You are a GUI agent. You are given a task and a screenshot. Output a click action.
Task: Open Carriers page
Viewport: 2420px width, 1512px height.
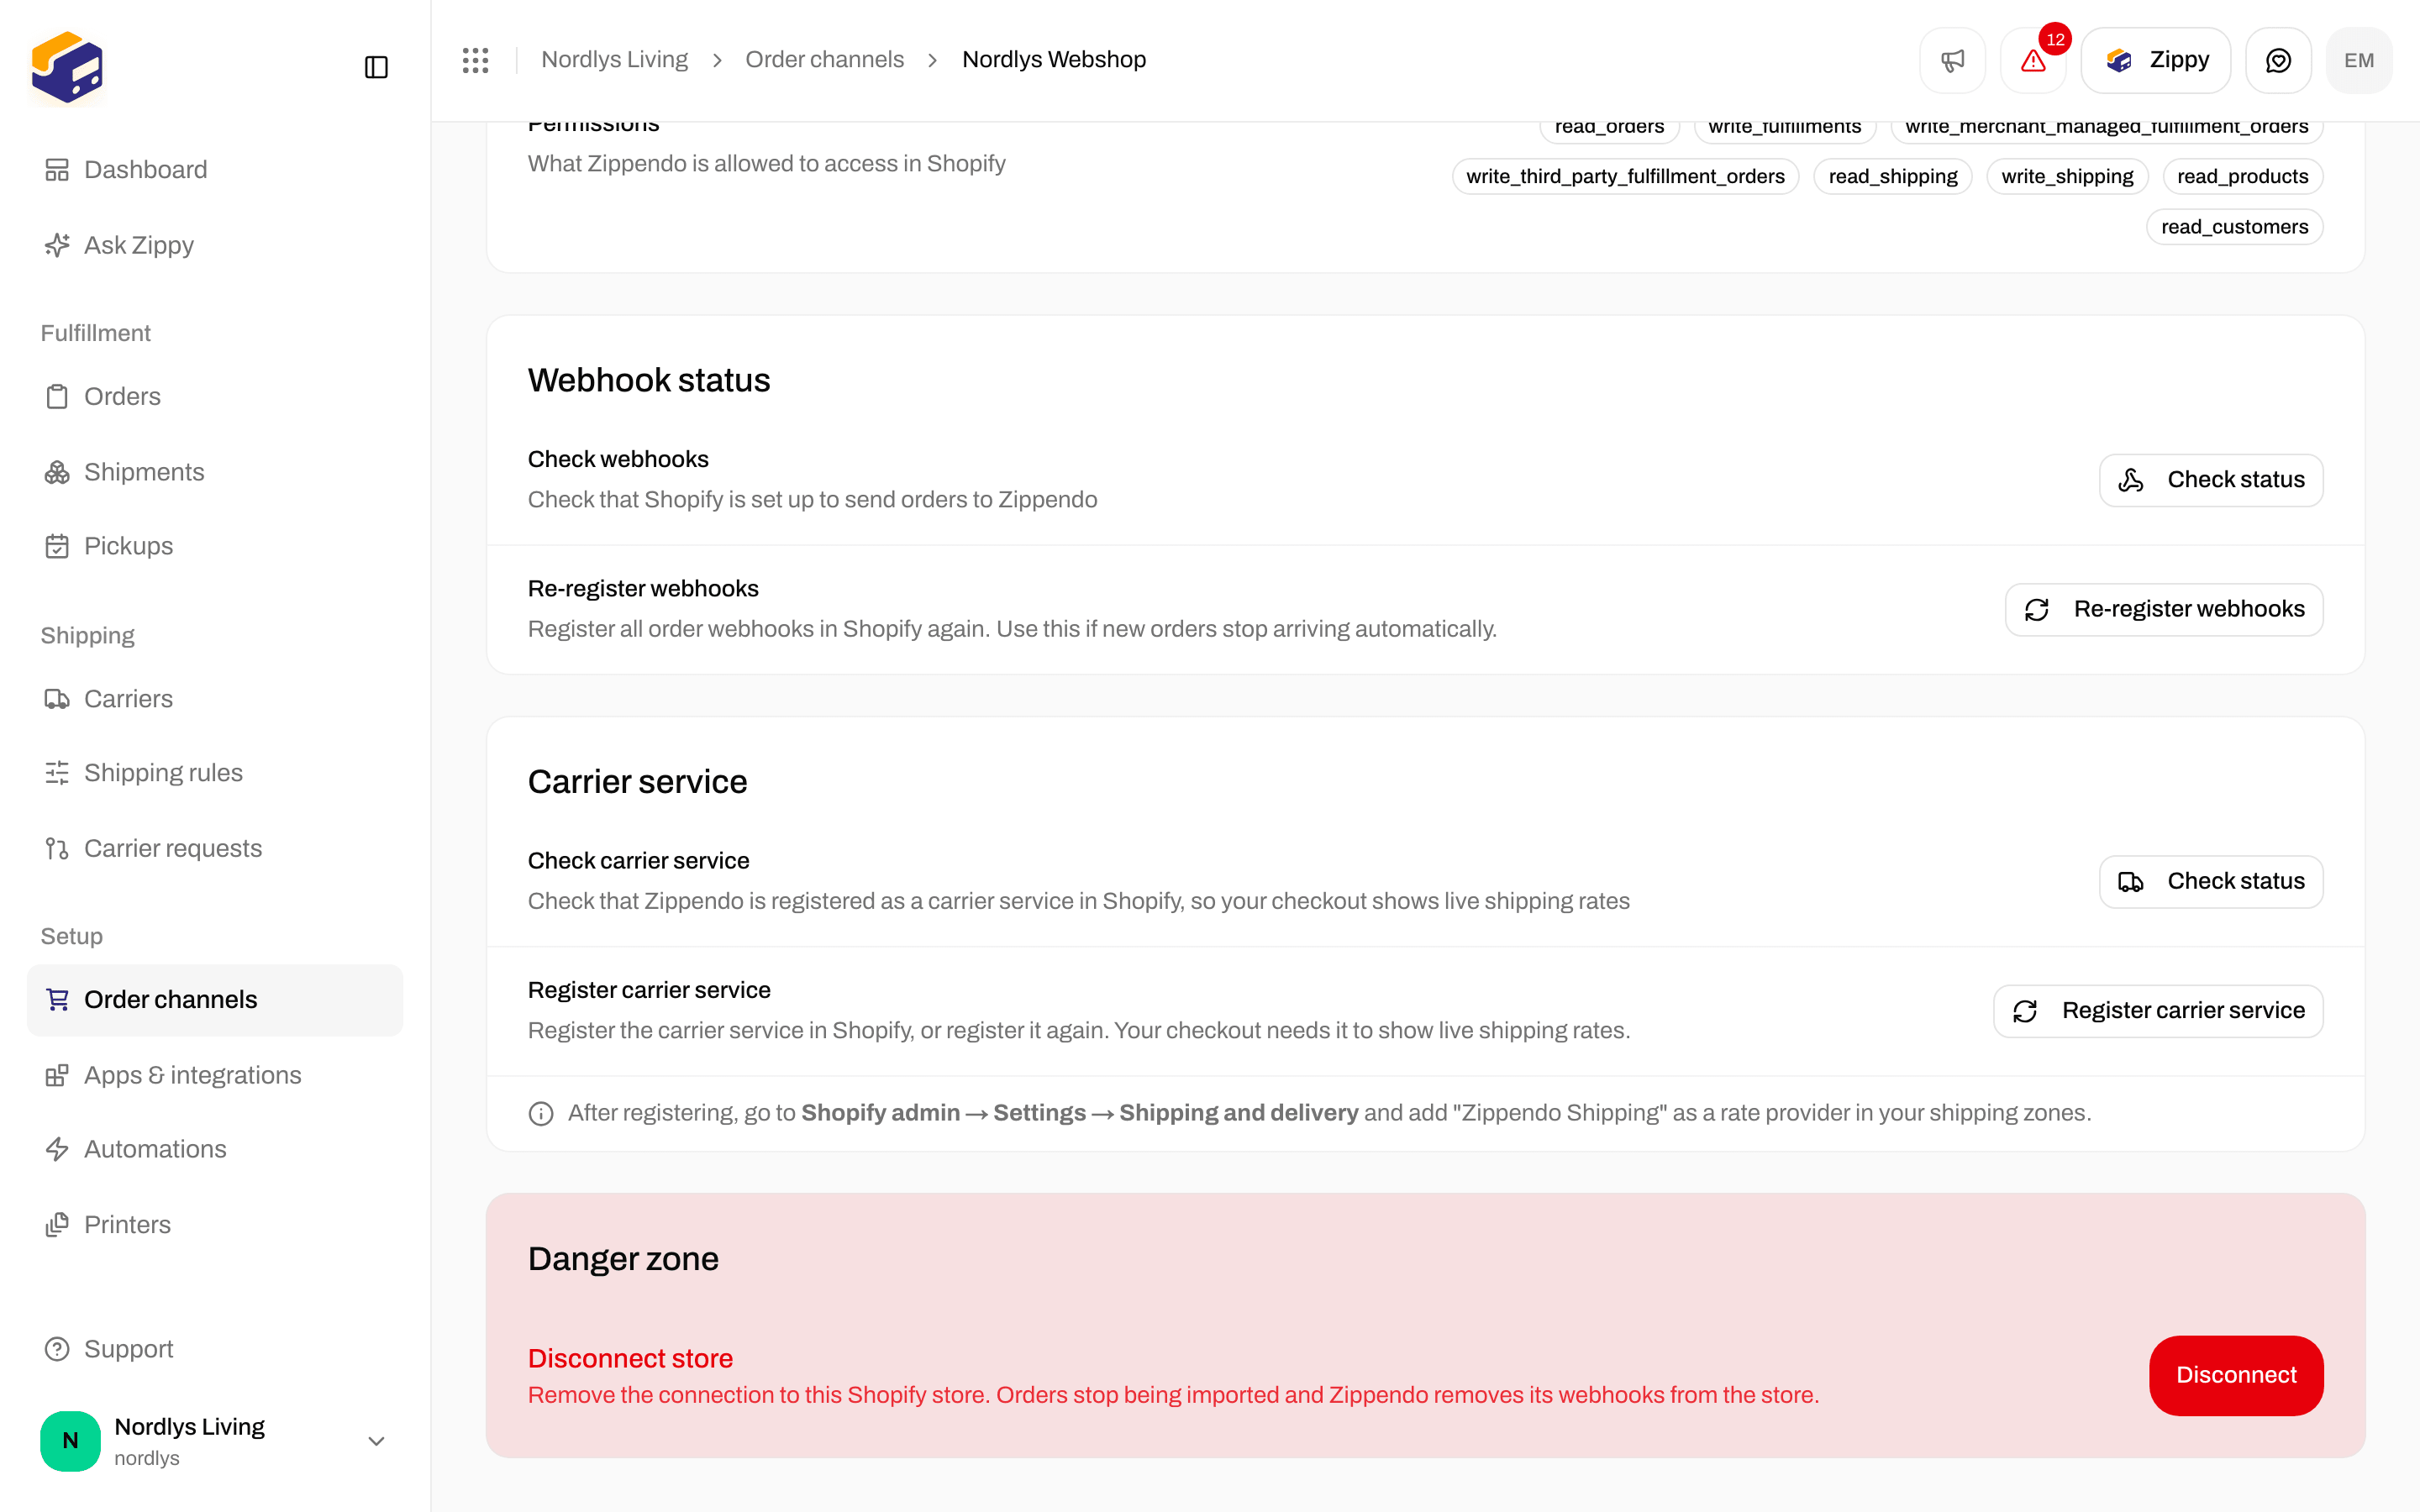click(215, 699)
